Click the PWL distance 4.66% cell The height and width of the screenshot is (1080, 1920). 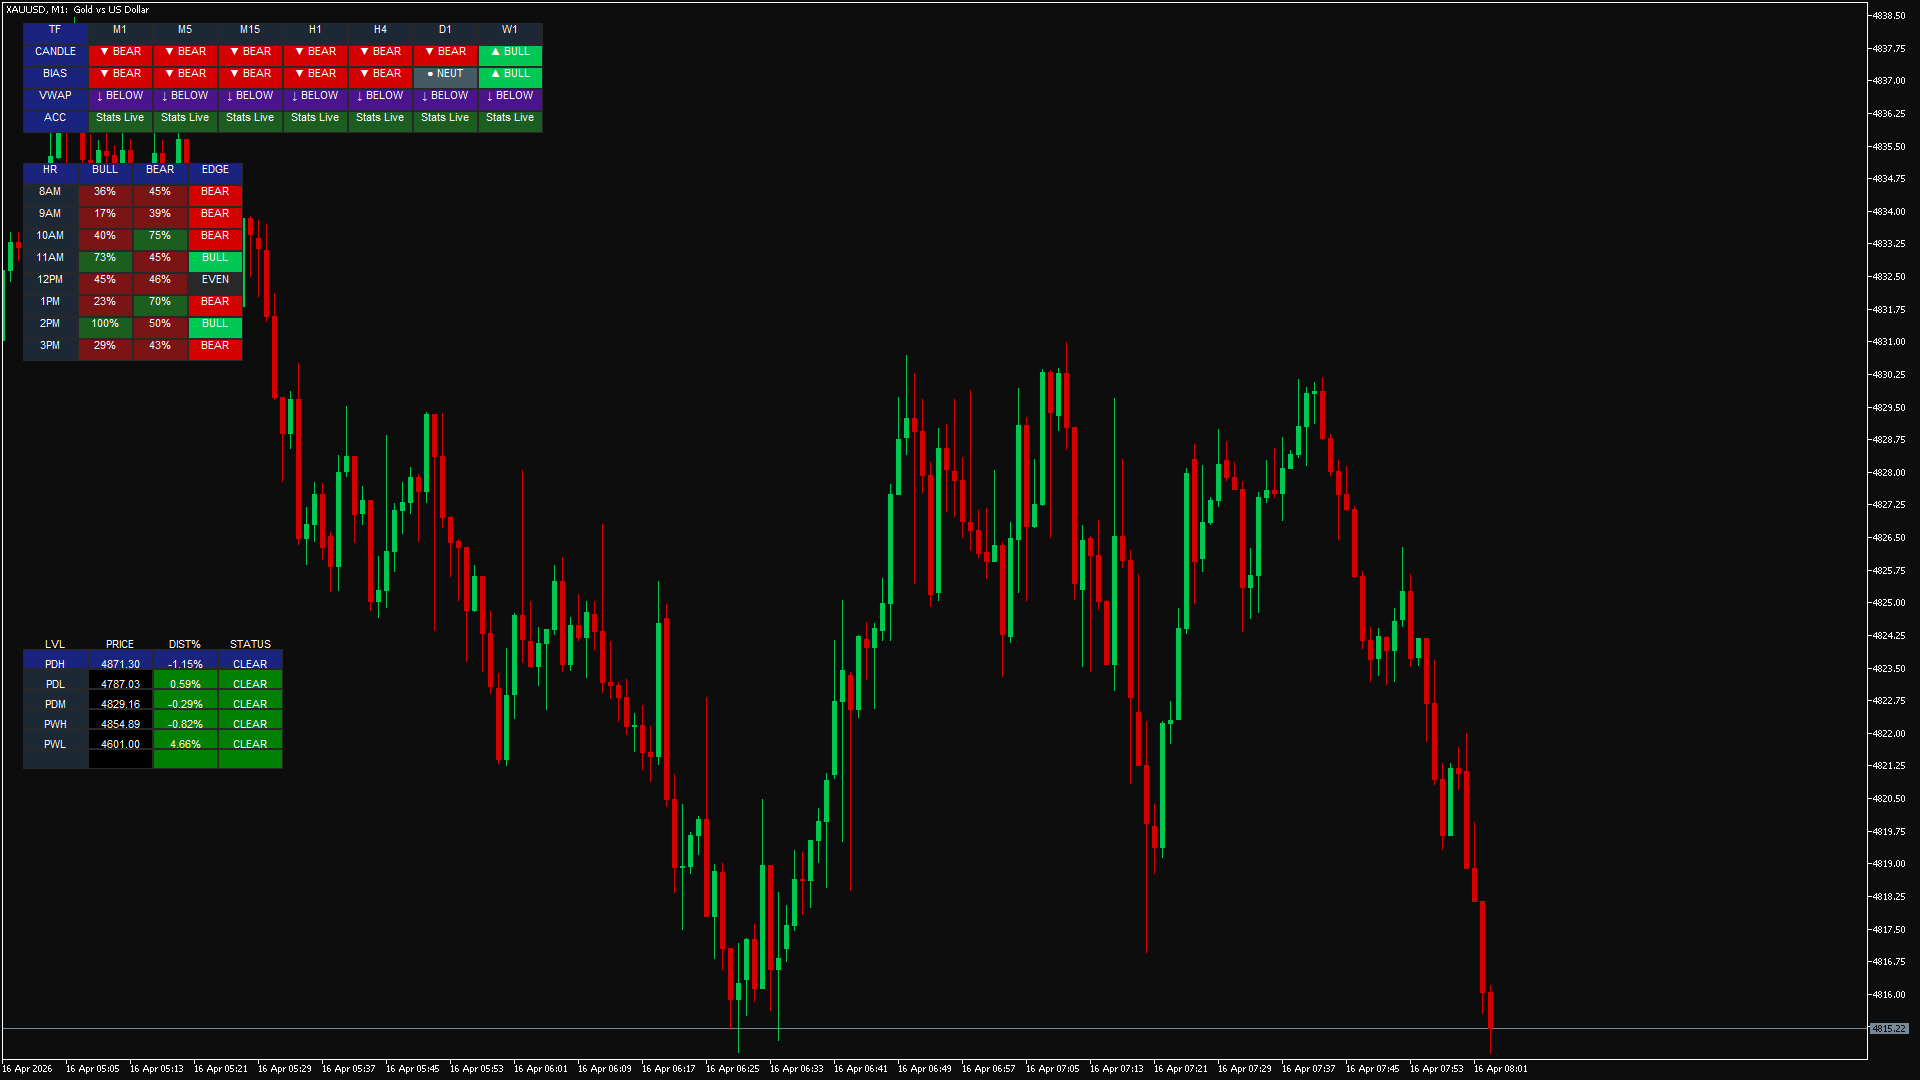pyautogui.click(x=185, y=744)
